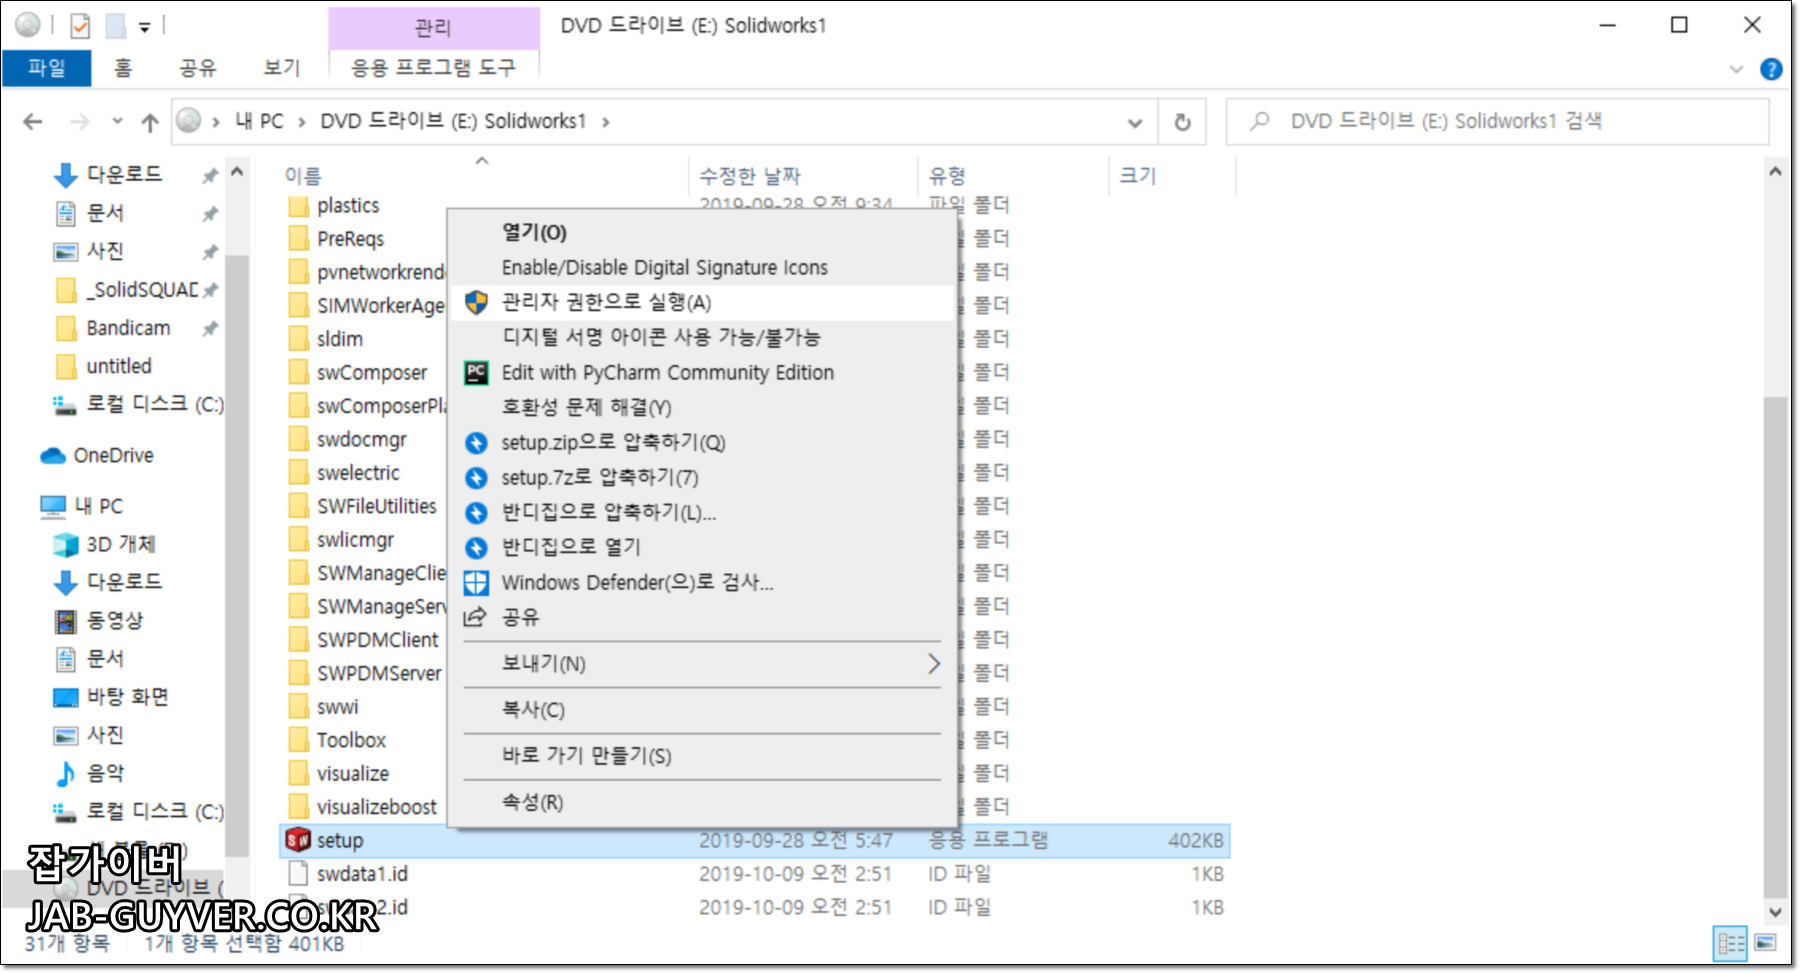Sort by the 유형 column header

(x=947, y=176)
